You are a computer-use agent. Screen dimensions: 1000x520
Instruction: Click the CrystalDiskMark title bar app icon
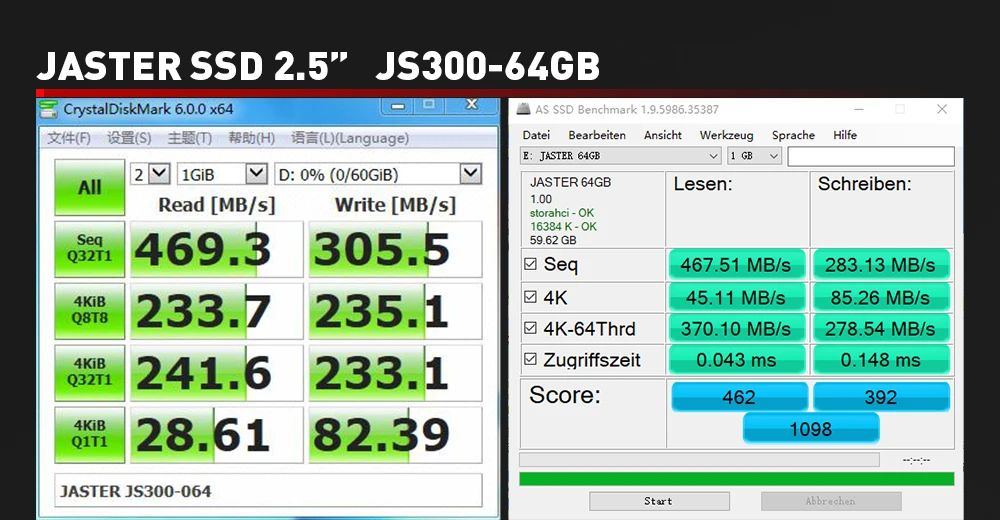[48, 109]
